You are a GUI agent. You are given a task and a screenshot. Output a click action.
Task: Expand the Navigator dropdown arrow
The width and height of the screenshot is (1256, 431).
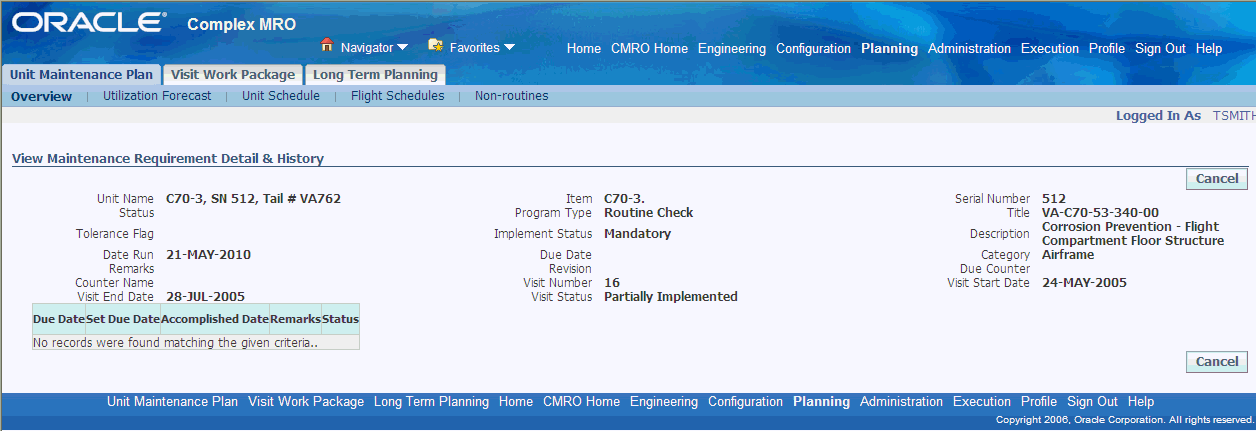[x=402, y=47]
